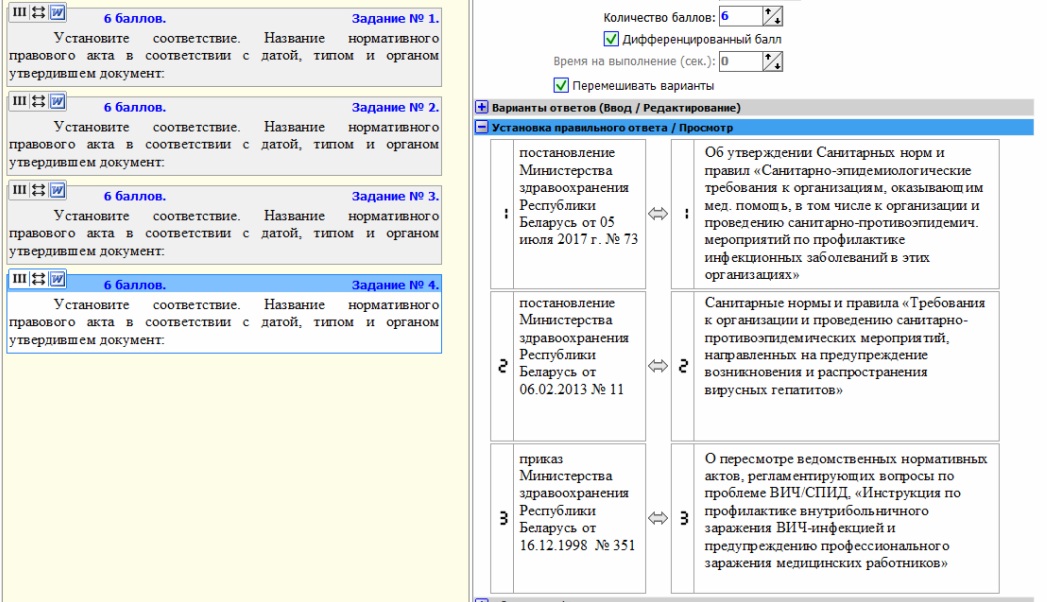
Task: Click the link arrow for matching pair 2
Action: pyautogui.click(x=658, y=366)
